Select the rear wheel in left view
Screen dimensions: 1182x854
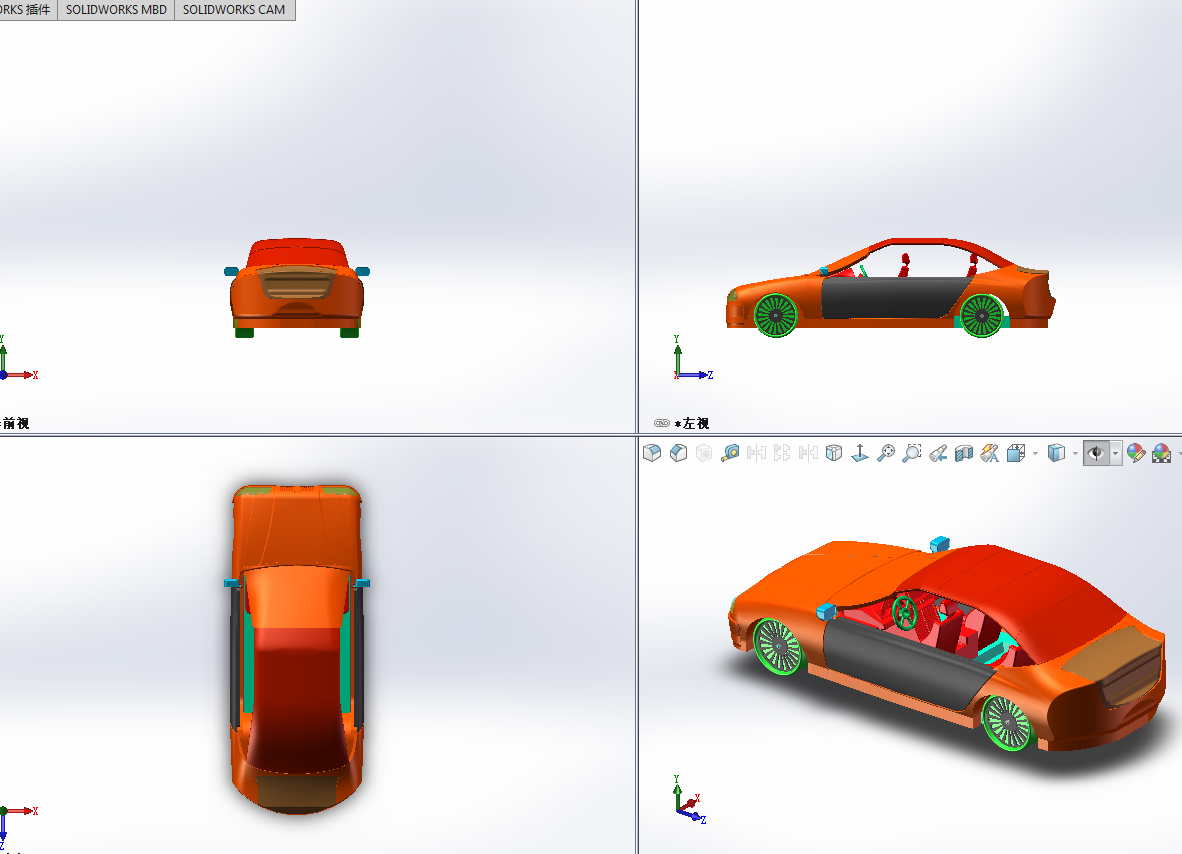click(x=982, y=315)
